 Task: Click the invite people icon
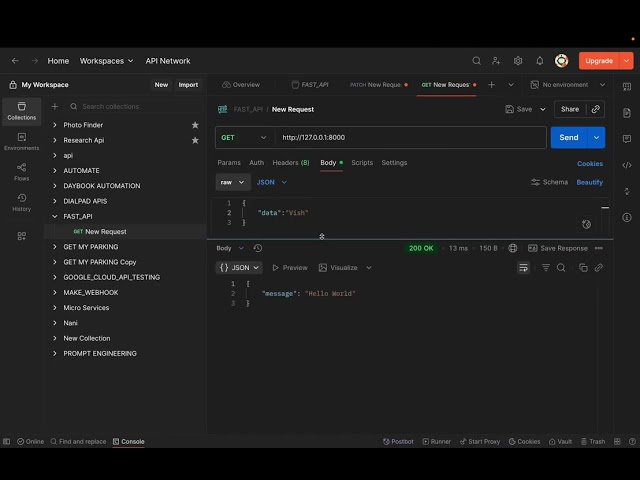[x=496, y=61]
